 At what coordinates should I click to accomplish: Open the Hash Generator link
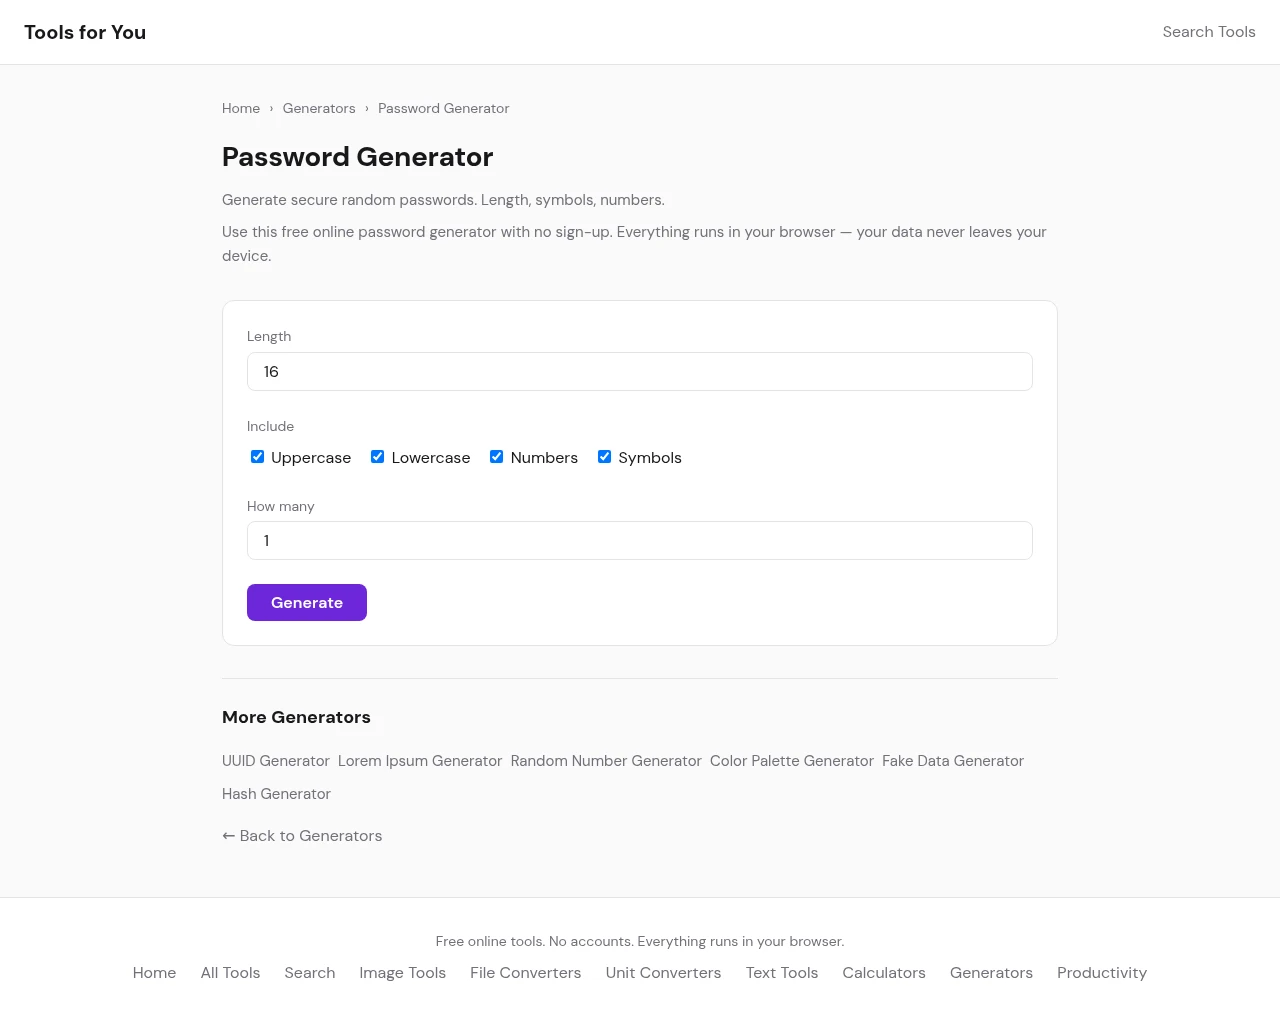click(x=276, y=794)
